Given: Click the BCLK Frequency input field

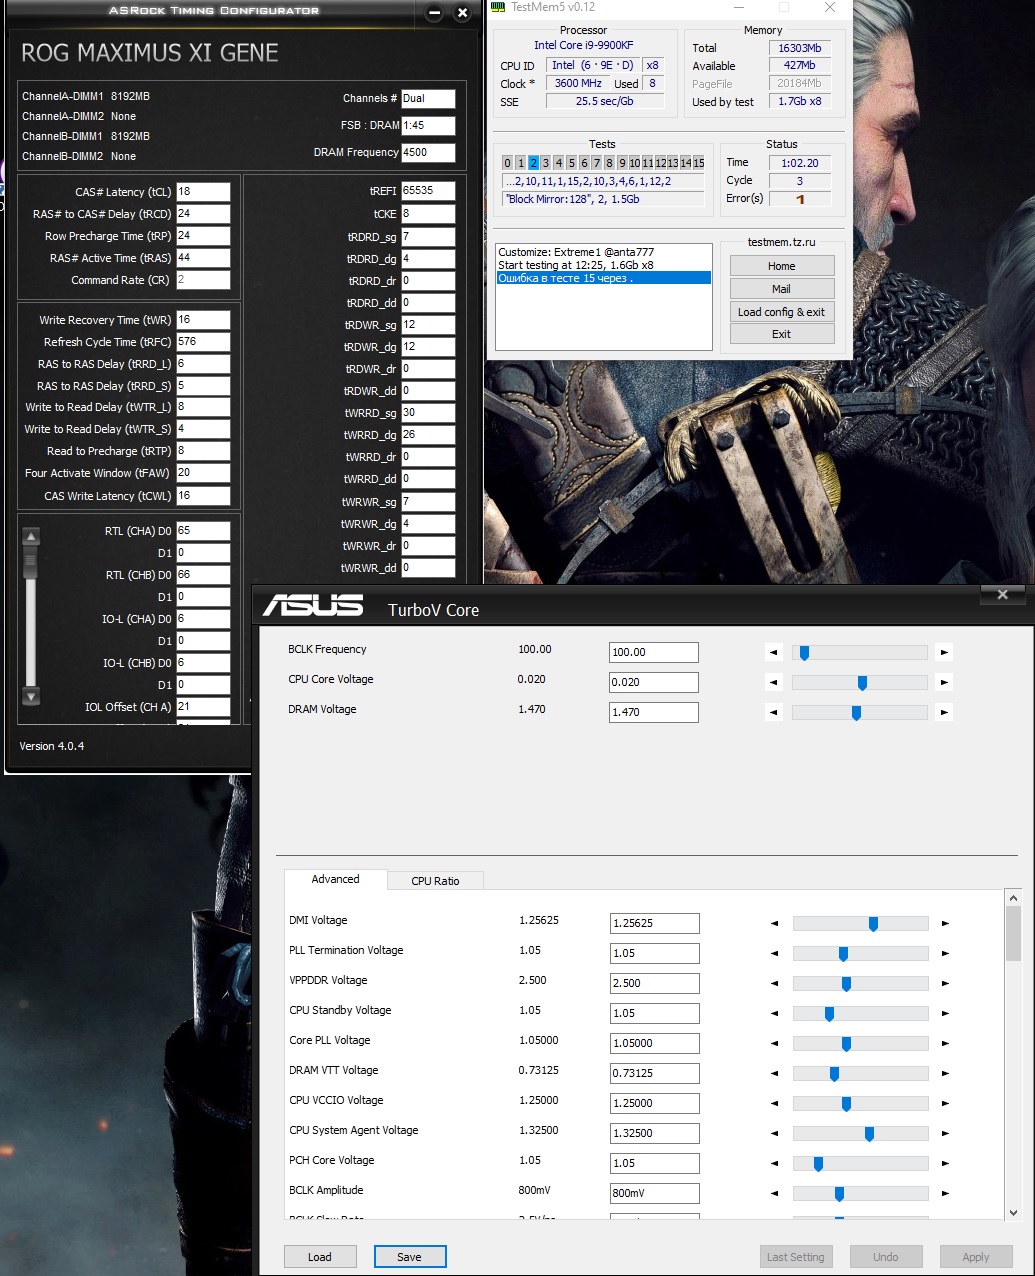Looking at the screenshot, I should (x=654, y=652).
